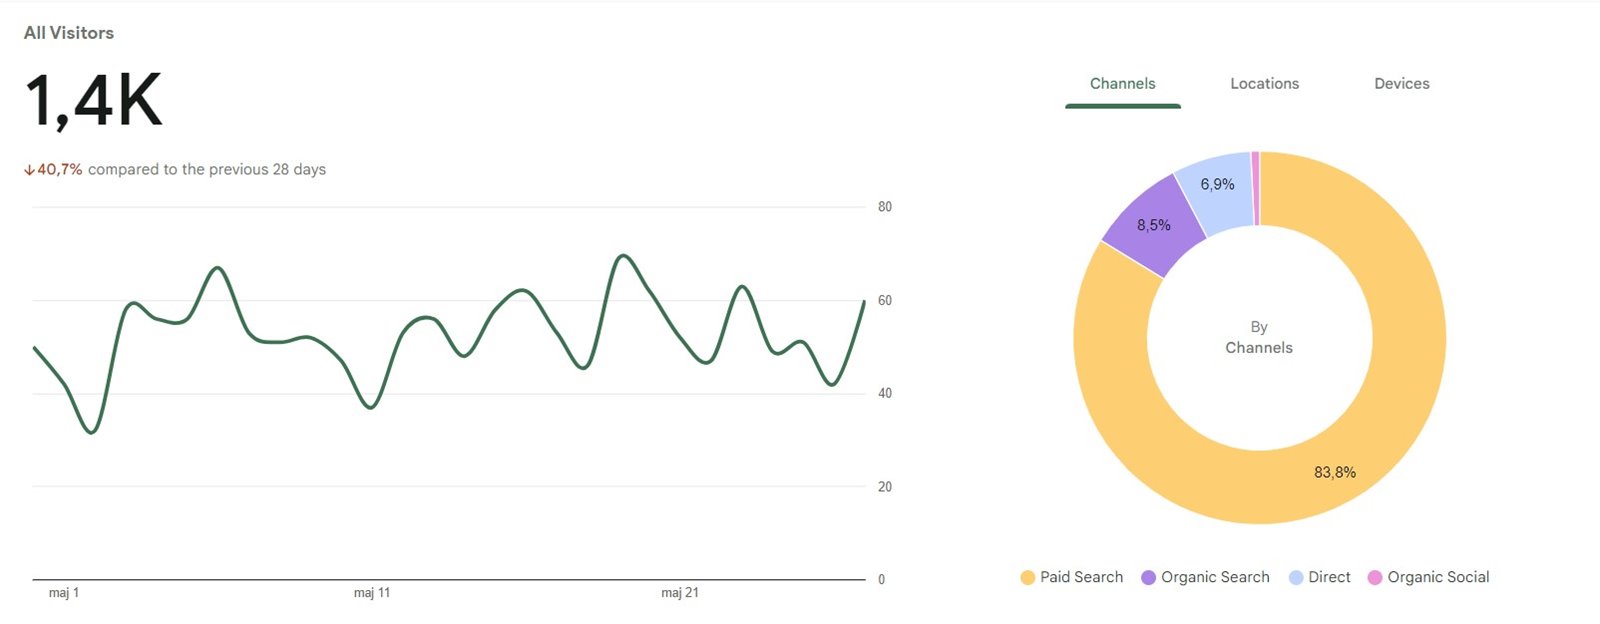1600x624 pixels.
Task: Select the Paid Search legend label
Action: click(x=1081, y=577)
